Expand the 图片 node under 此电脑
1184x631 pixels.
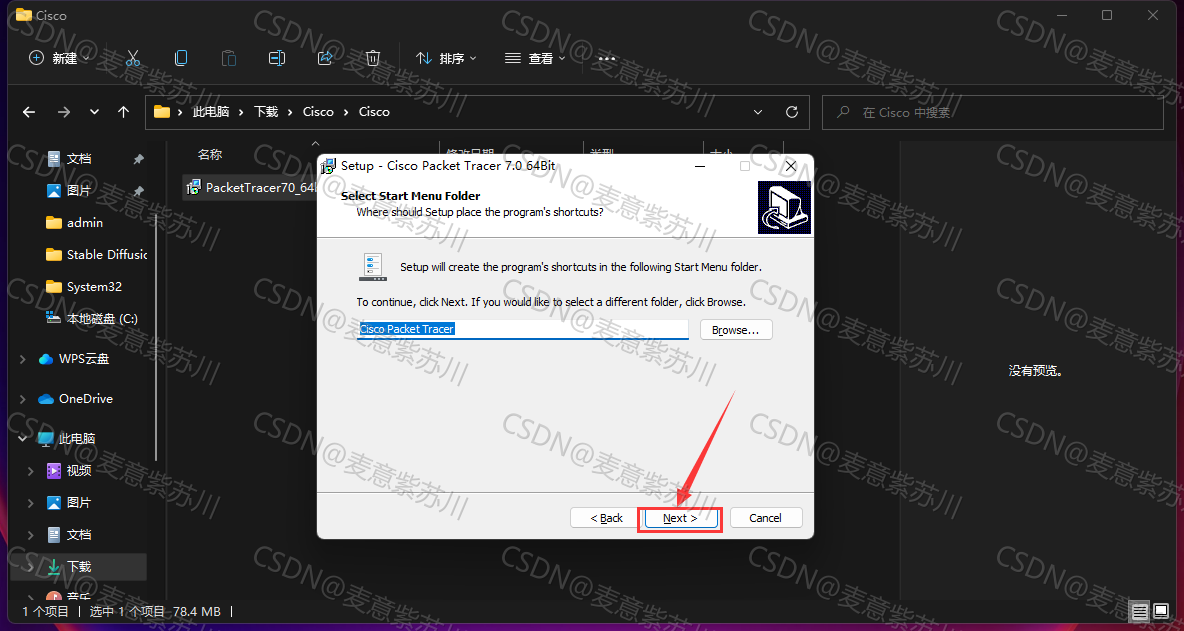coord(31,503)
